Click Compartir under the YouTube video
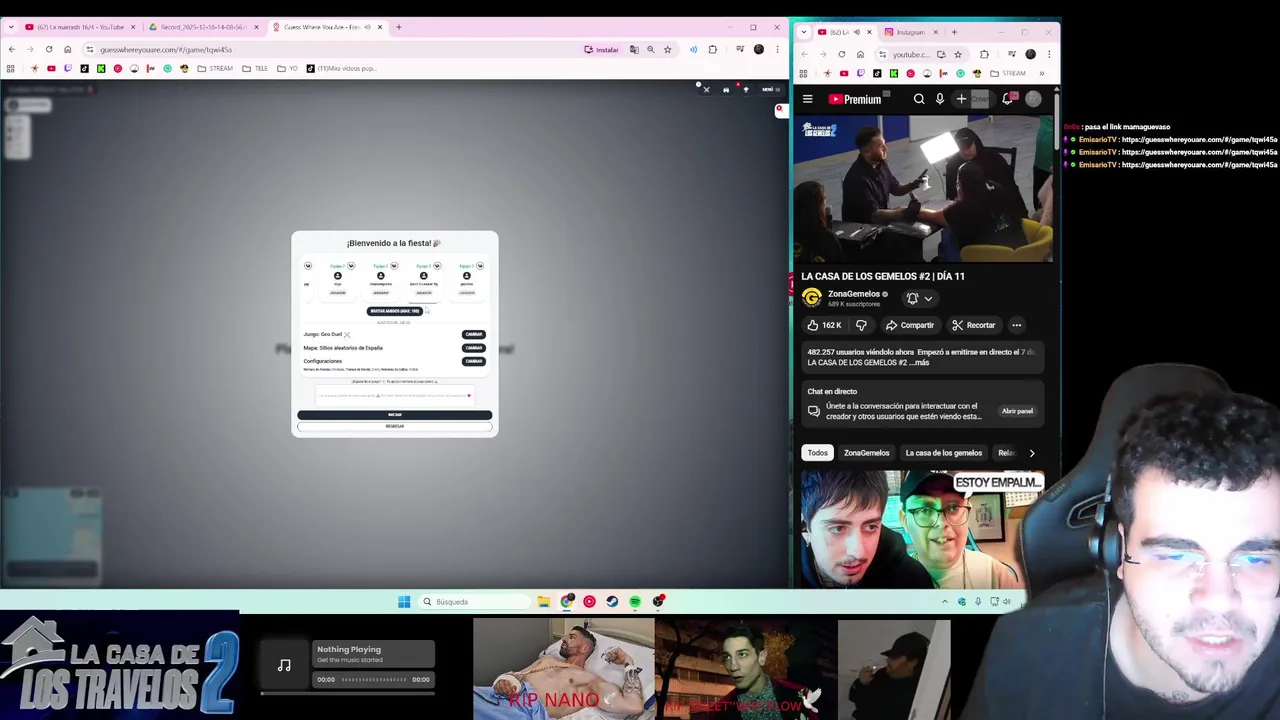1280x720 pixels. coord(910,325)
